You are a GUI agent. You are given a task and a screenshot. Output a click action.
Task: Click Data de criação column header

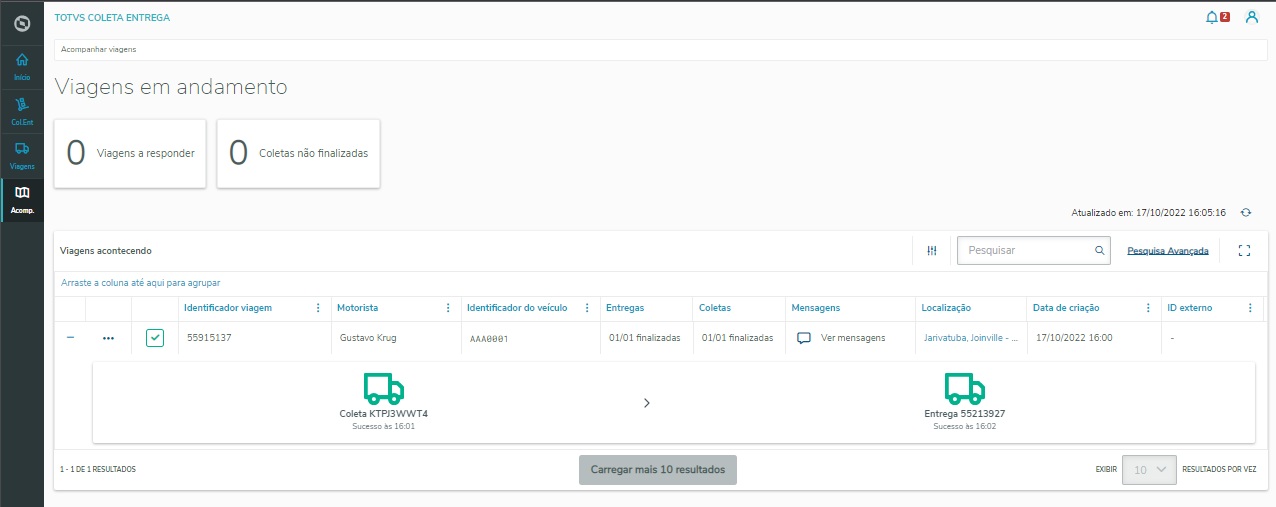coord(1068,308)
